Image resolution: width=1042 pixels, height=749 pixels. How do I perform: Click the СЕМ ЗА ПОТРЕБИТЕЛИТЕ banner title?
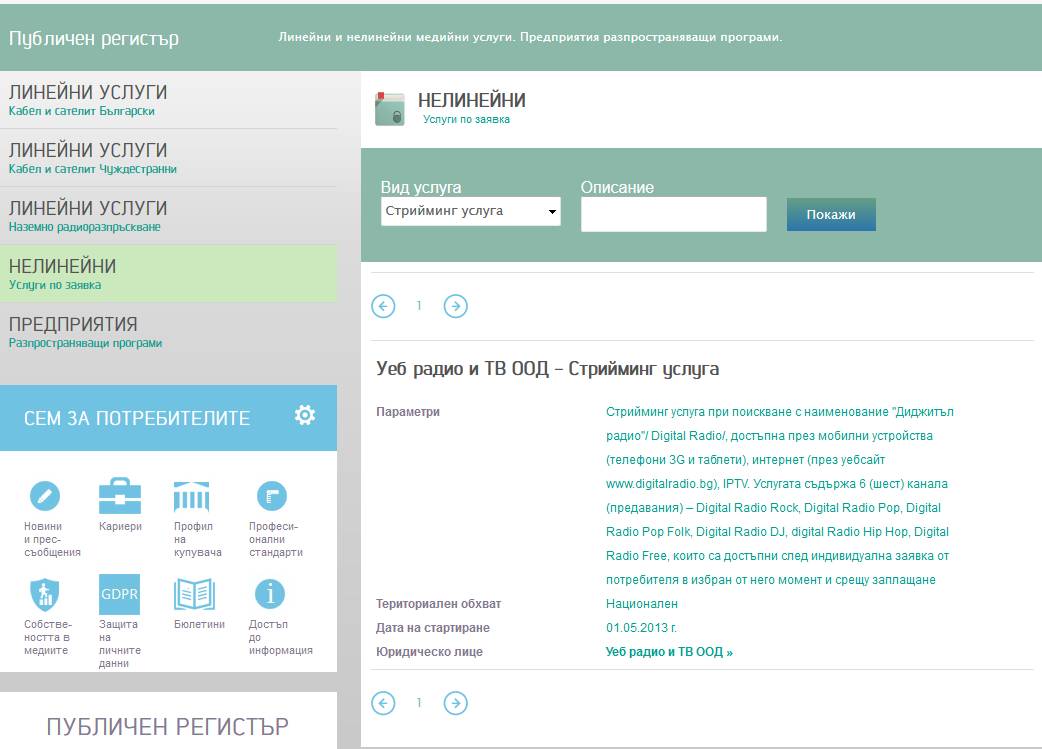[137, 418]
